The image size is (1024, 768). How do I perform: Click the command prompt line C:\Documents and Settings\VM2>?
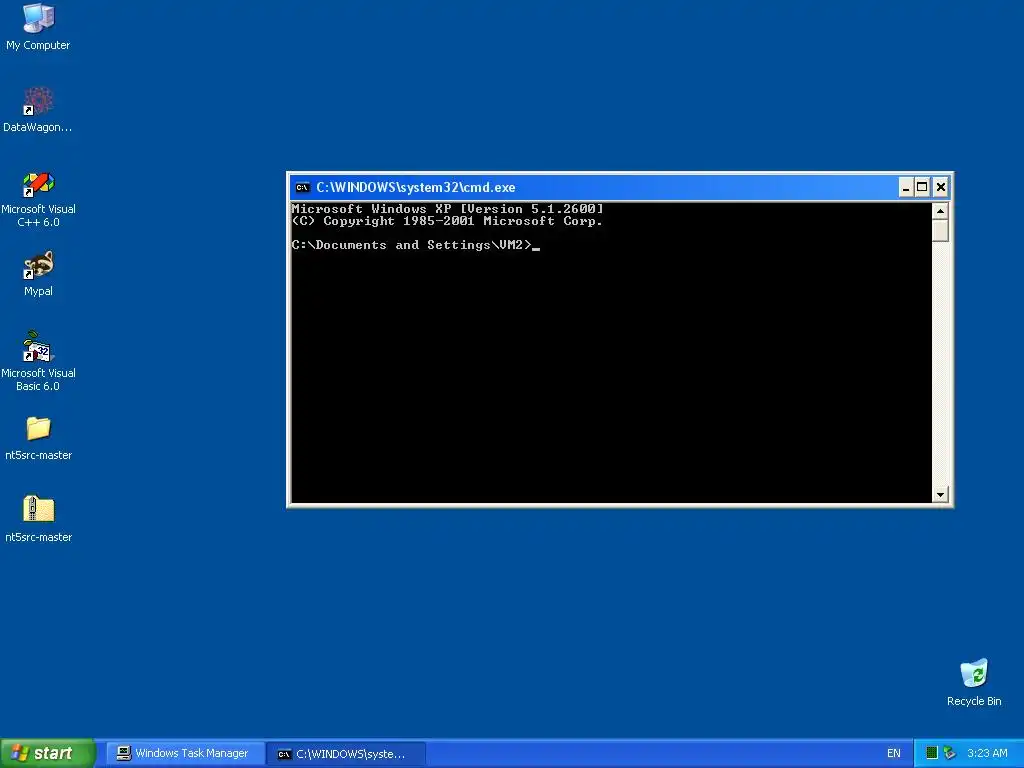pyautogui.click(x=411, y=245)
